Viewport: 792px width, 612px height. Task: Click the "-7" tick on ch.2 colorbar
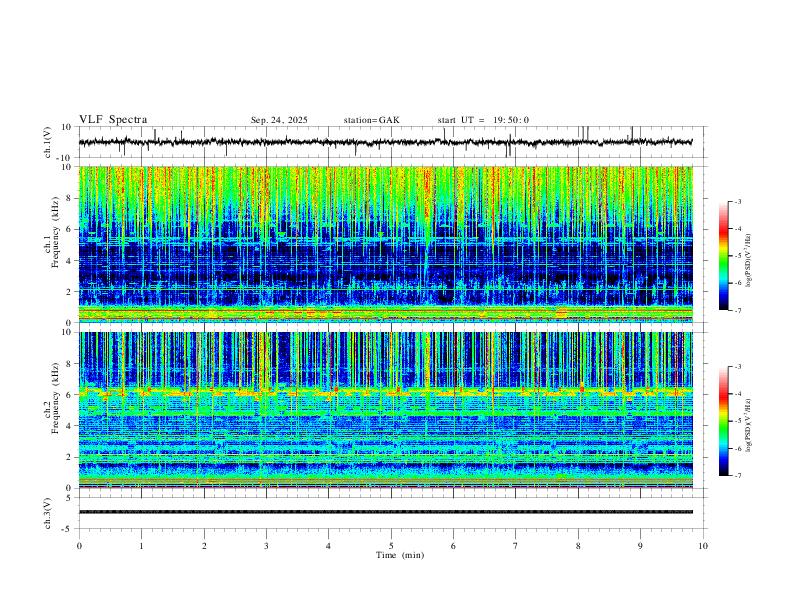click(737, 476)
